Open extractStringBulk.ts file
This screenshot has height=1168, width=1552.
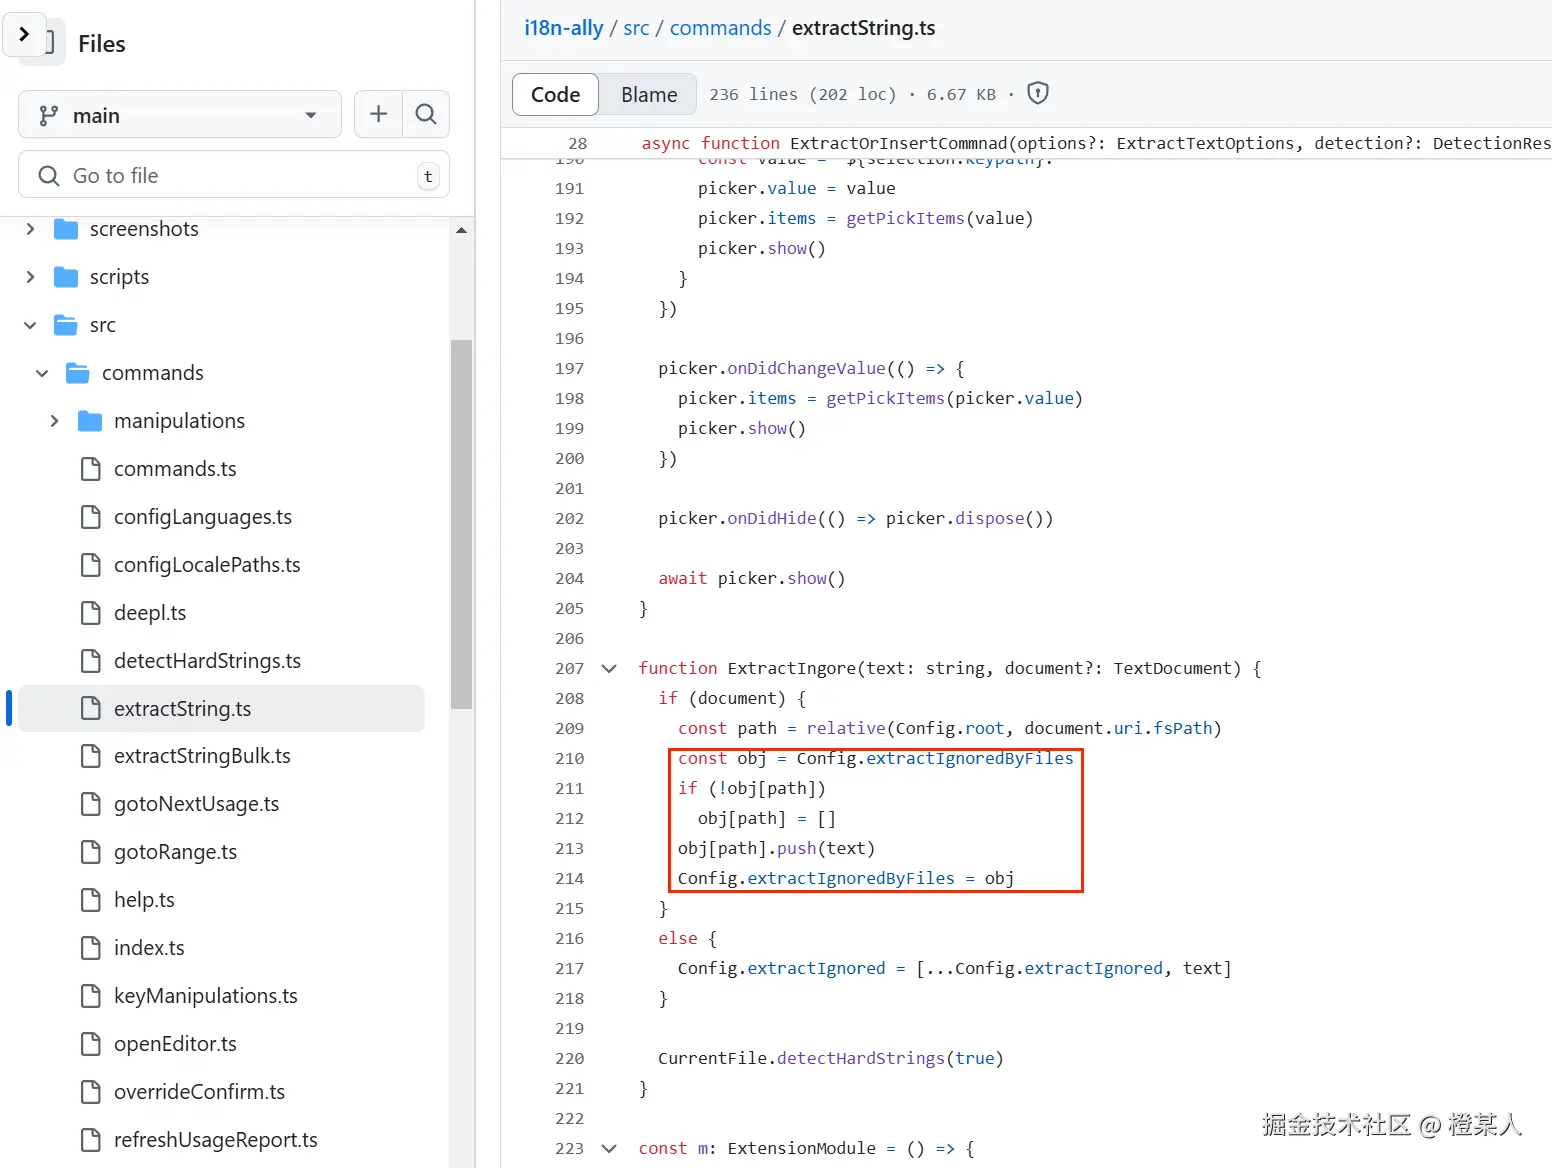202,756
